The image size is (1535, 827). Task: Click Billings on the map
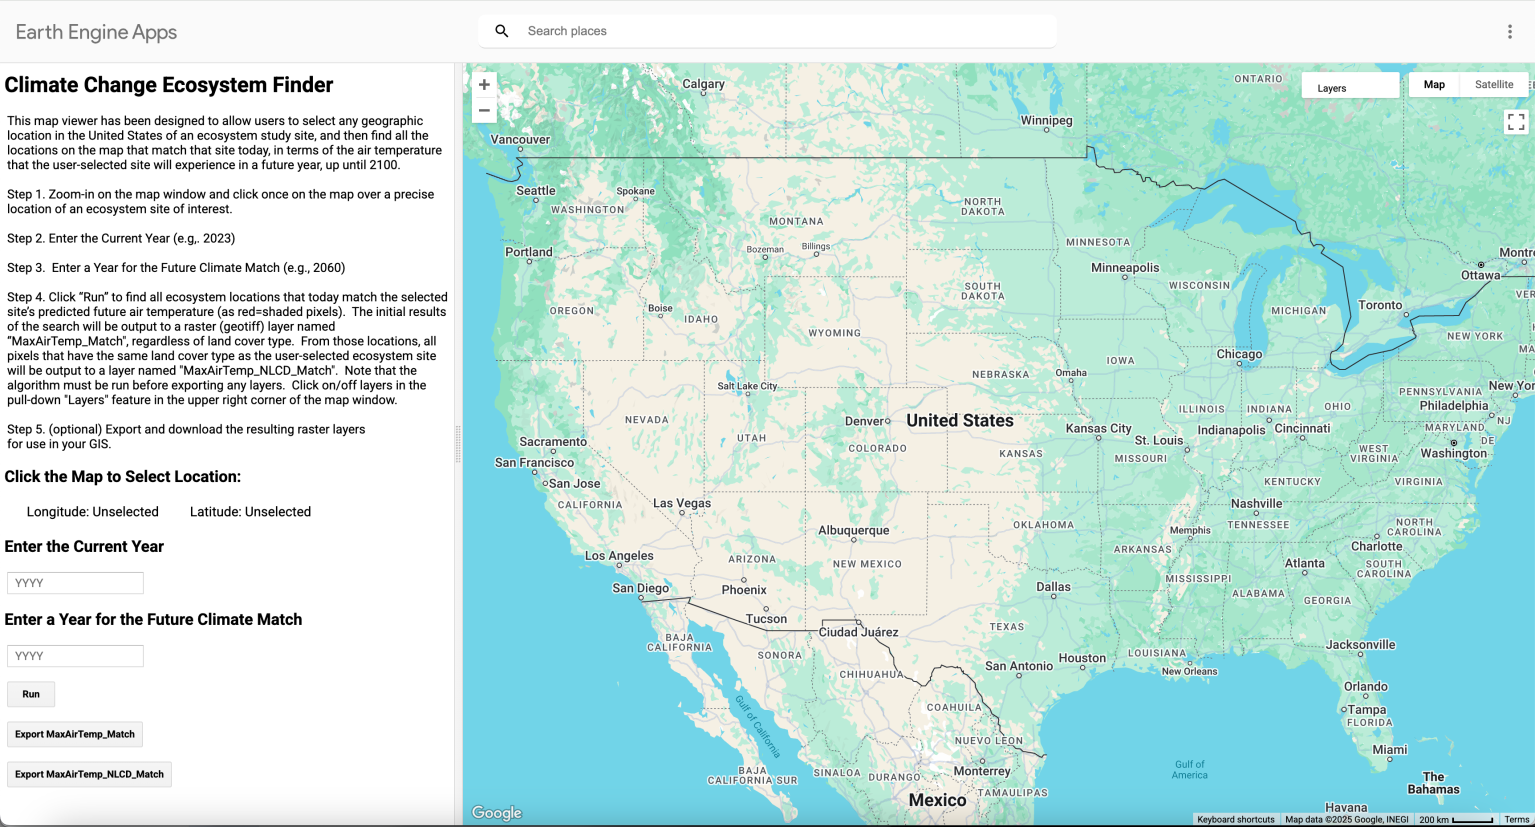pos(816,247)
